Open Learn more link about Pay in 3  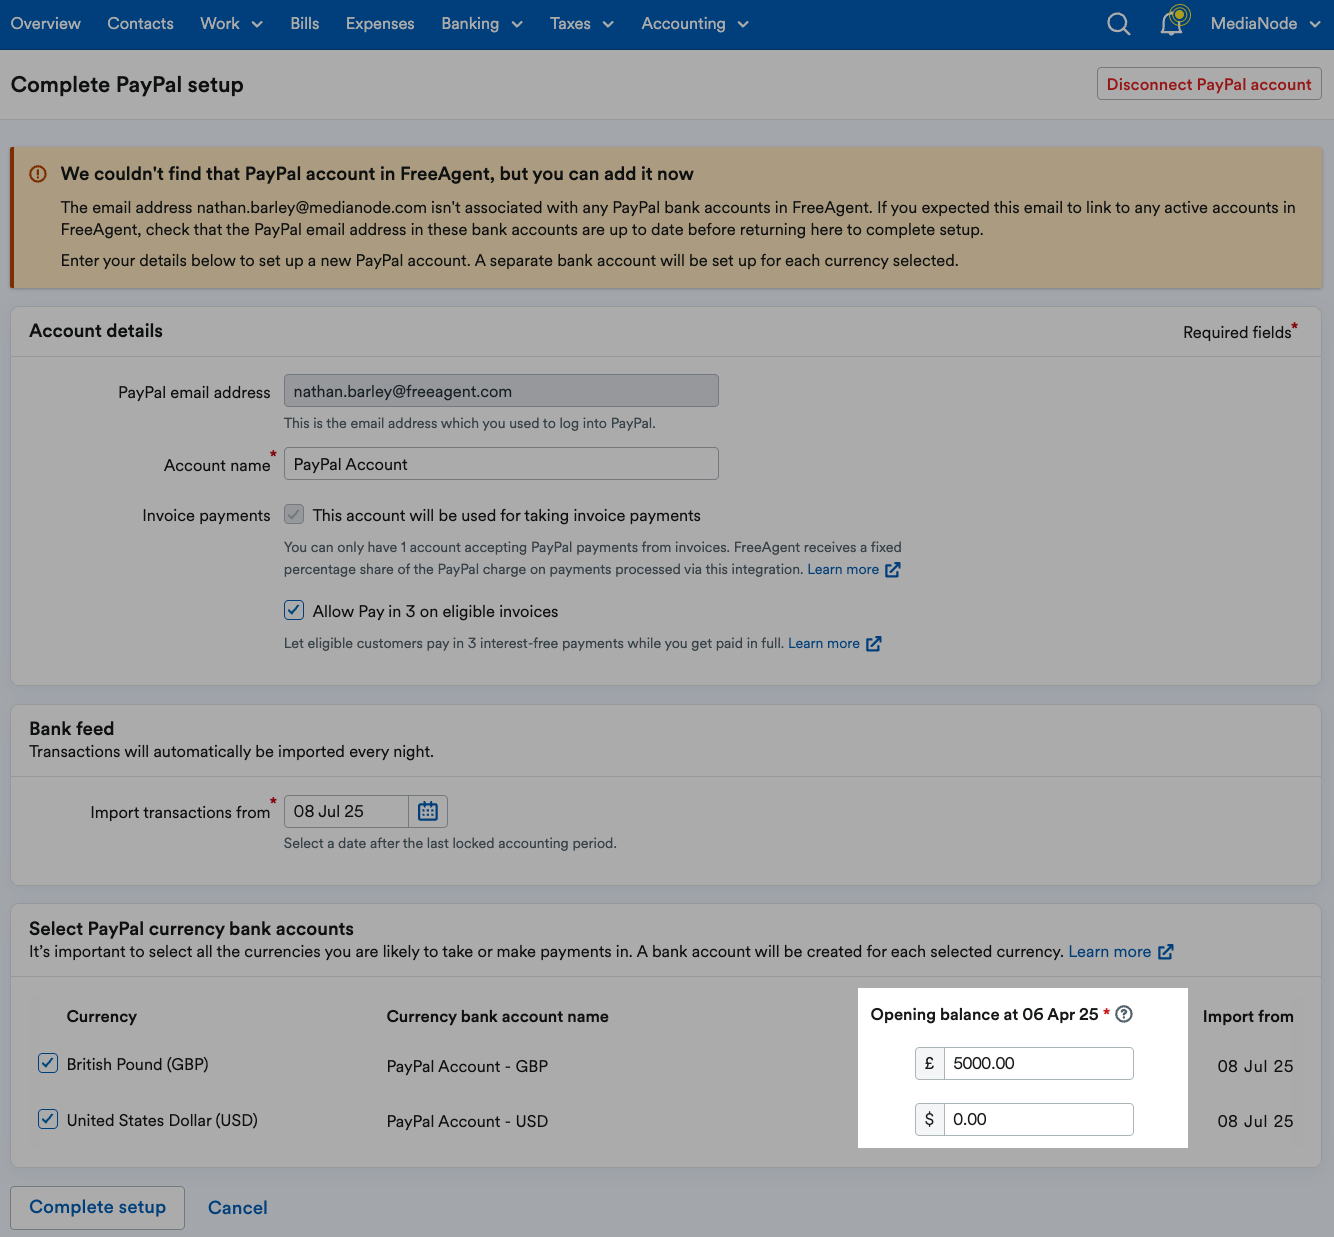click(824, 644)
